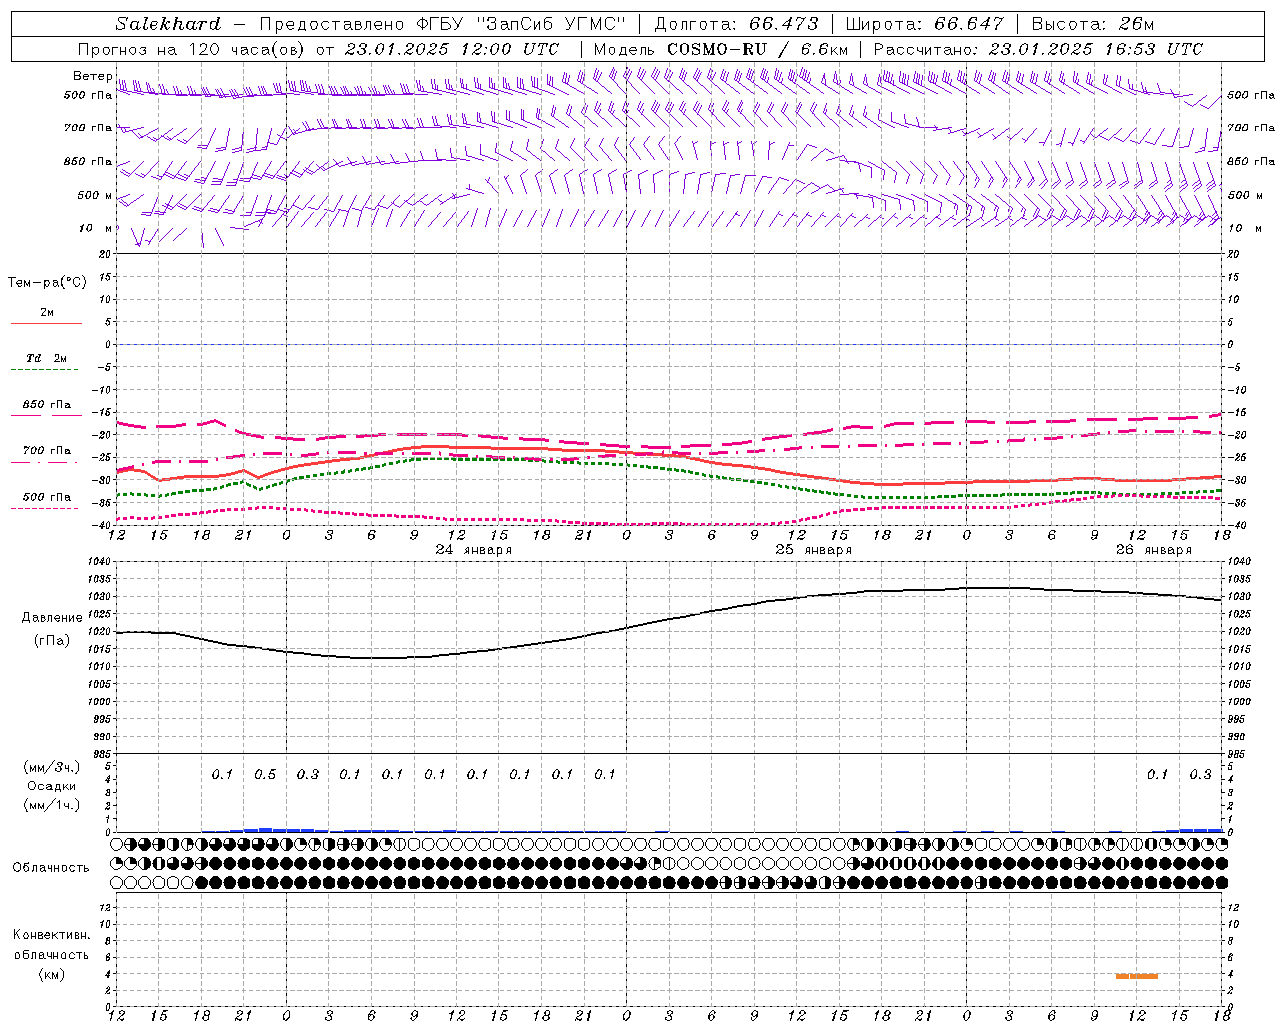Select the "Предоставлено ФГБУ ЗапСиб УГМС" text
1280x1024 pixels.
coord(442,24)
